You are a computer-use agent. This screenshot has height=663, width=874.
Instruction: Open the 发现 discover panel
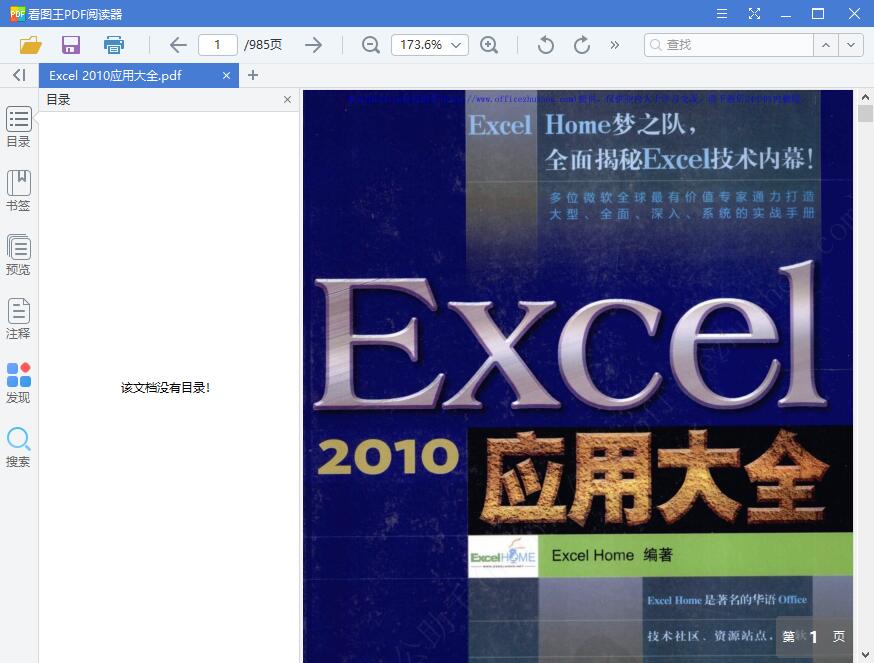tap(18, 383)
